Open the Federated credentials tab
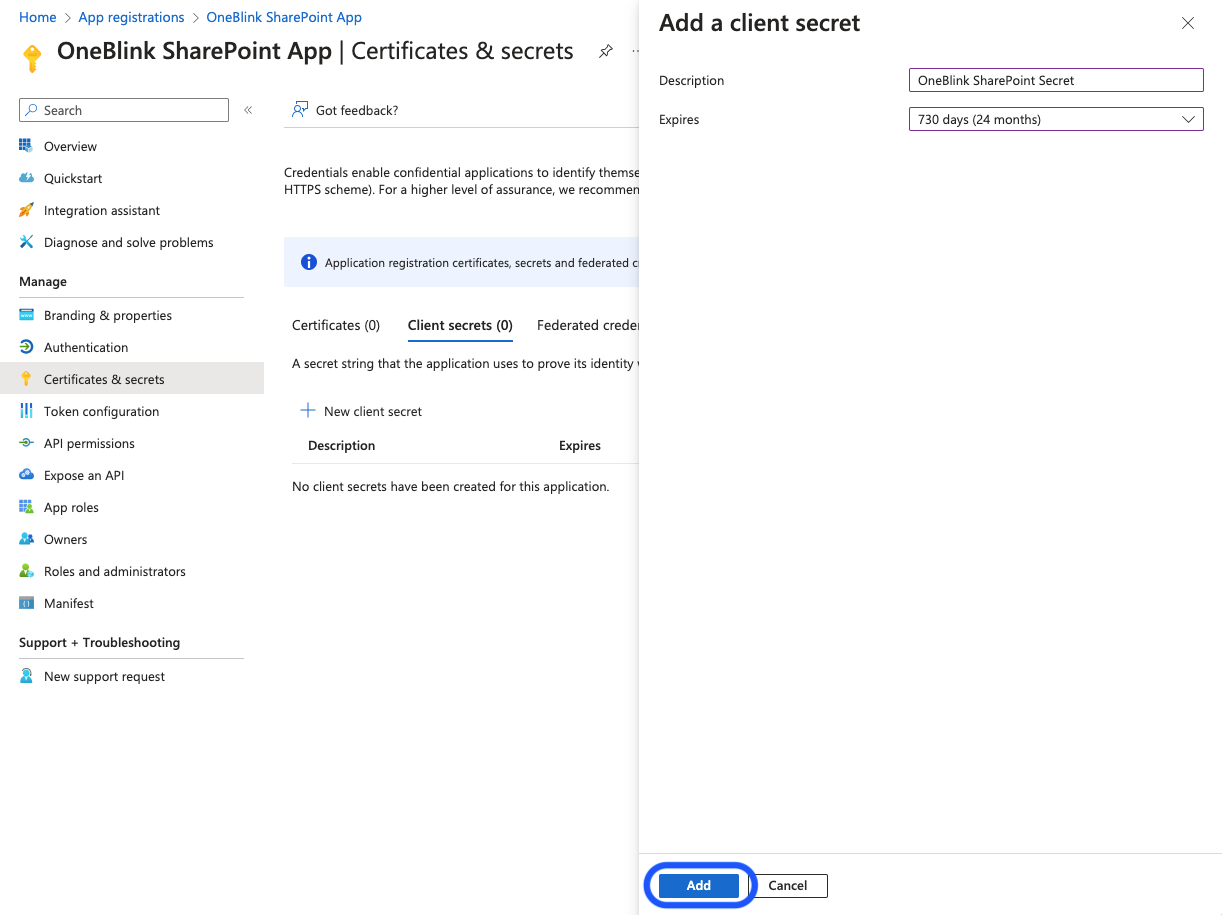1222x915 pixels. 587,325
